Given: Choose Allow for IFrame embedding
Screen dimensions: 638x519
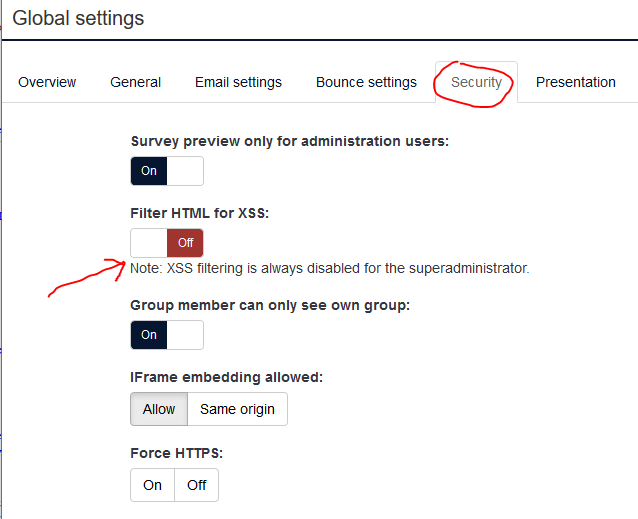Looking at the screenshot, I should click(x=159, y=409).
